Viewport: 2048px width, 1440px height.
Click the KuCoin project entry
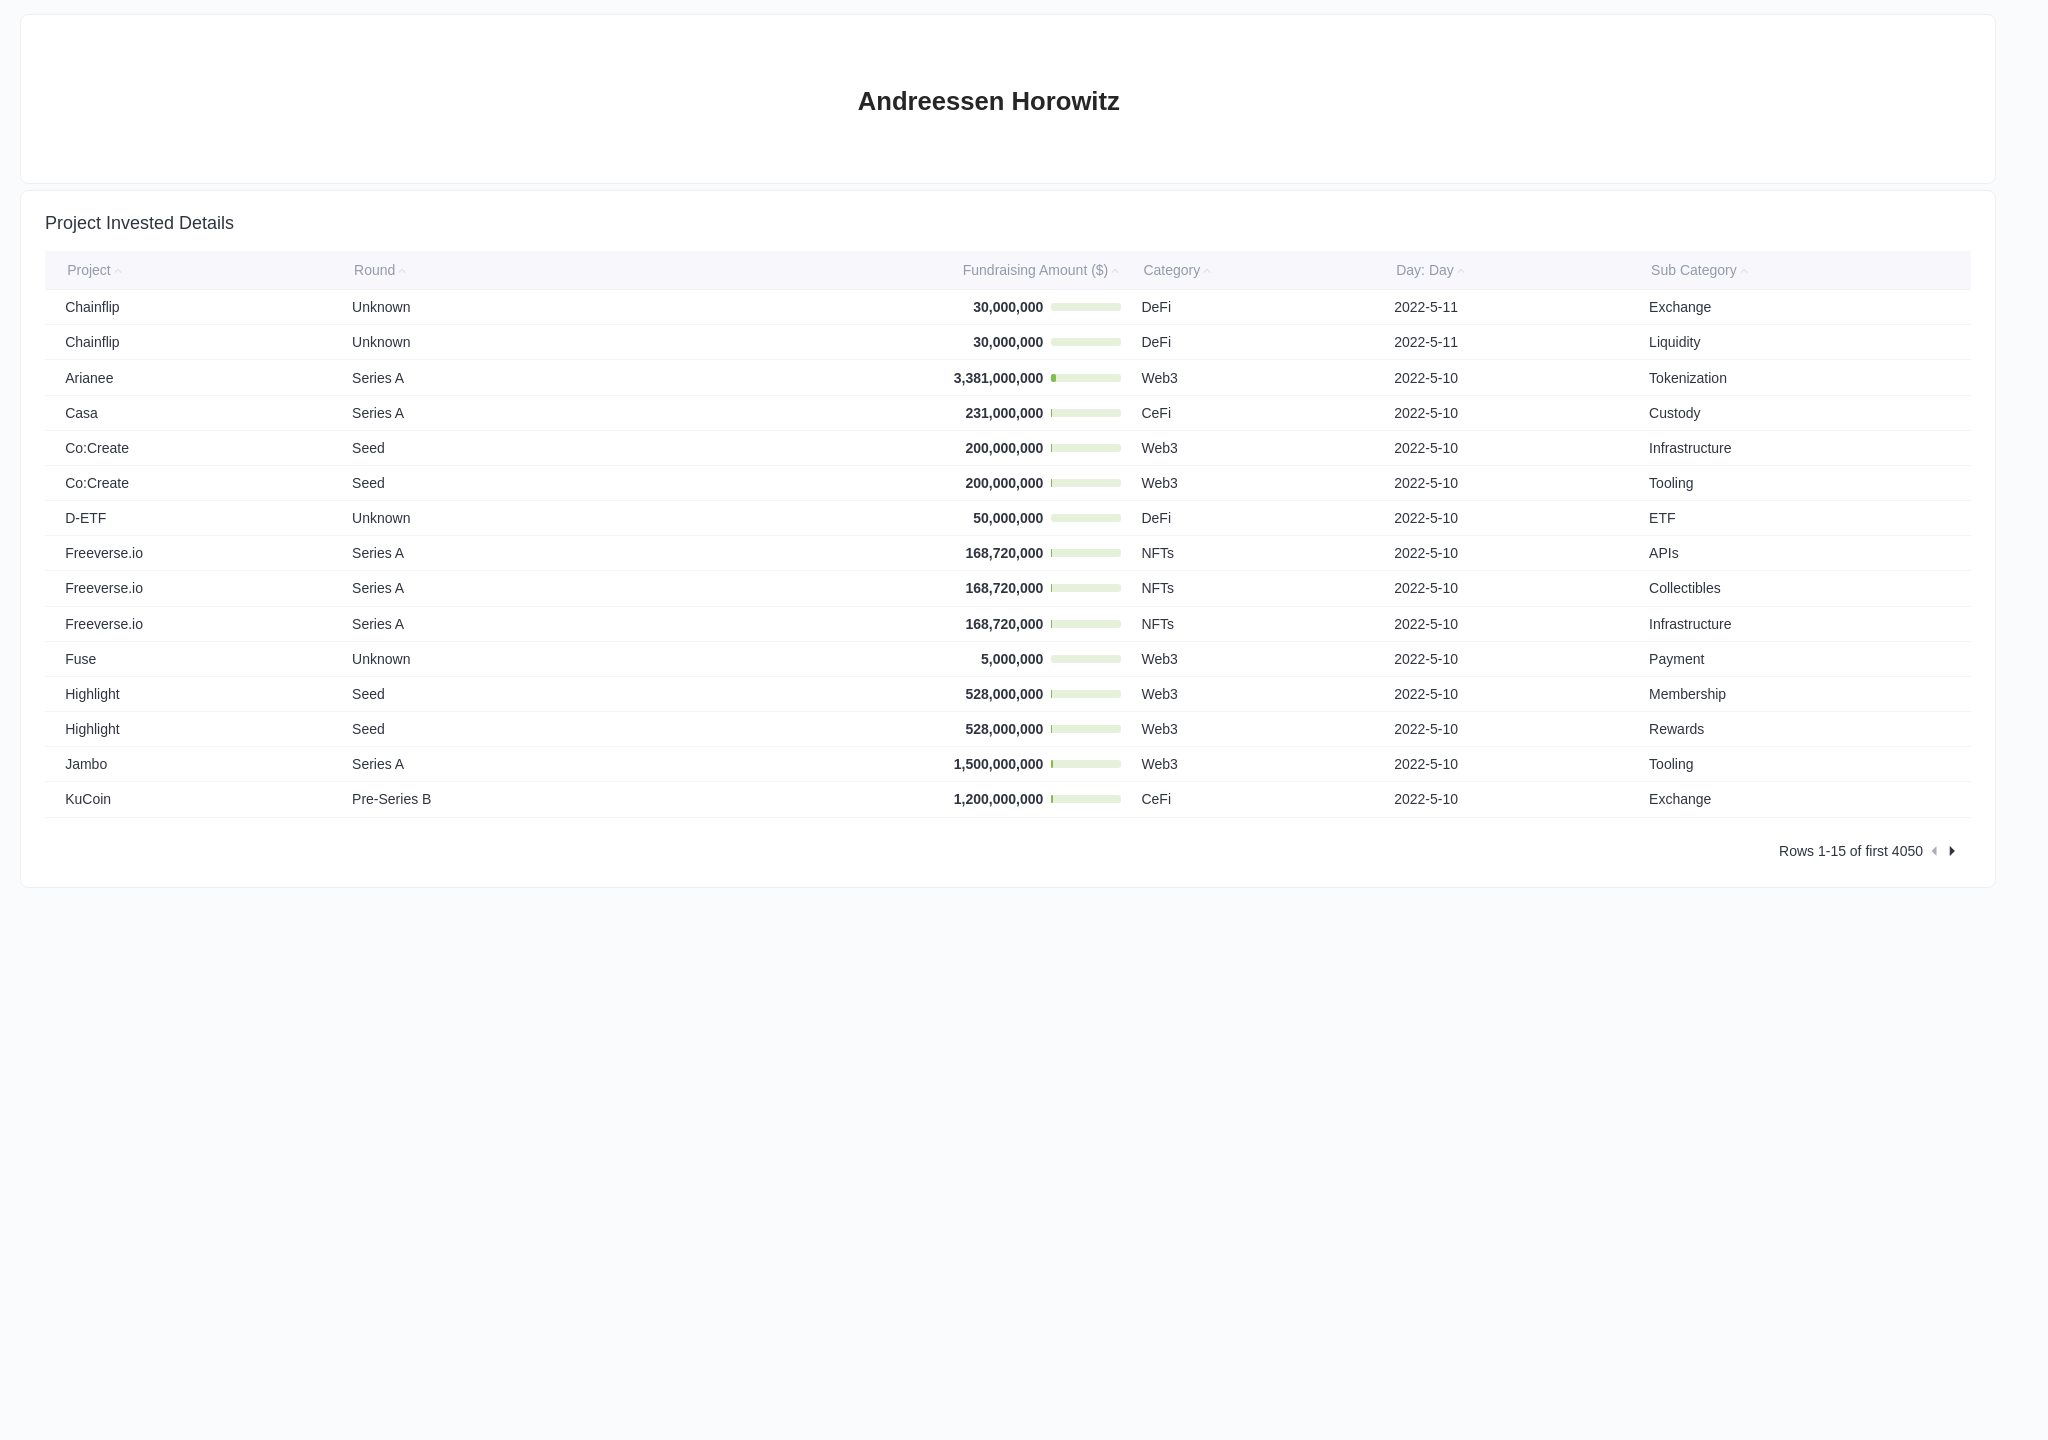88,799
